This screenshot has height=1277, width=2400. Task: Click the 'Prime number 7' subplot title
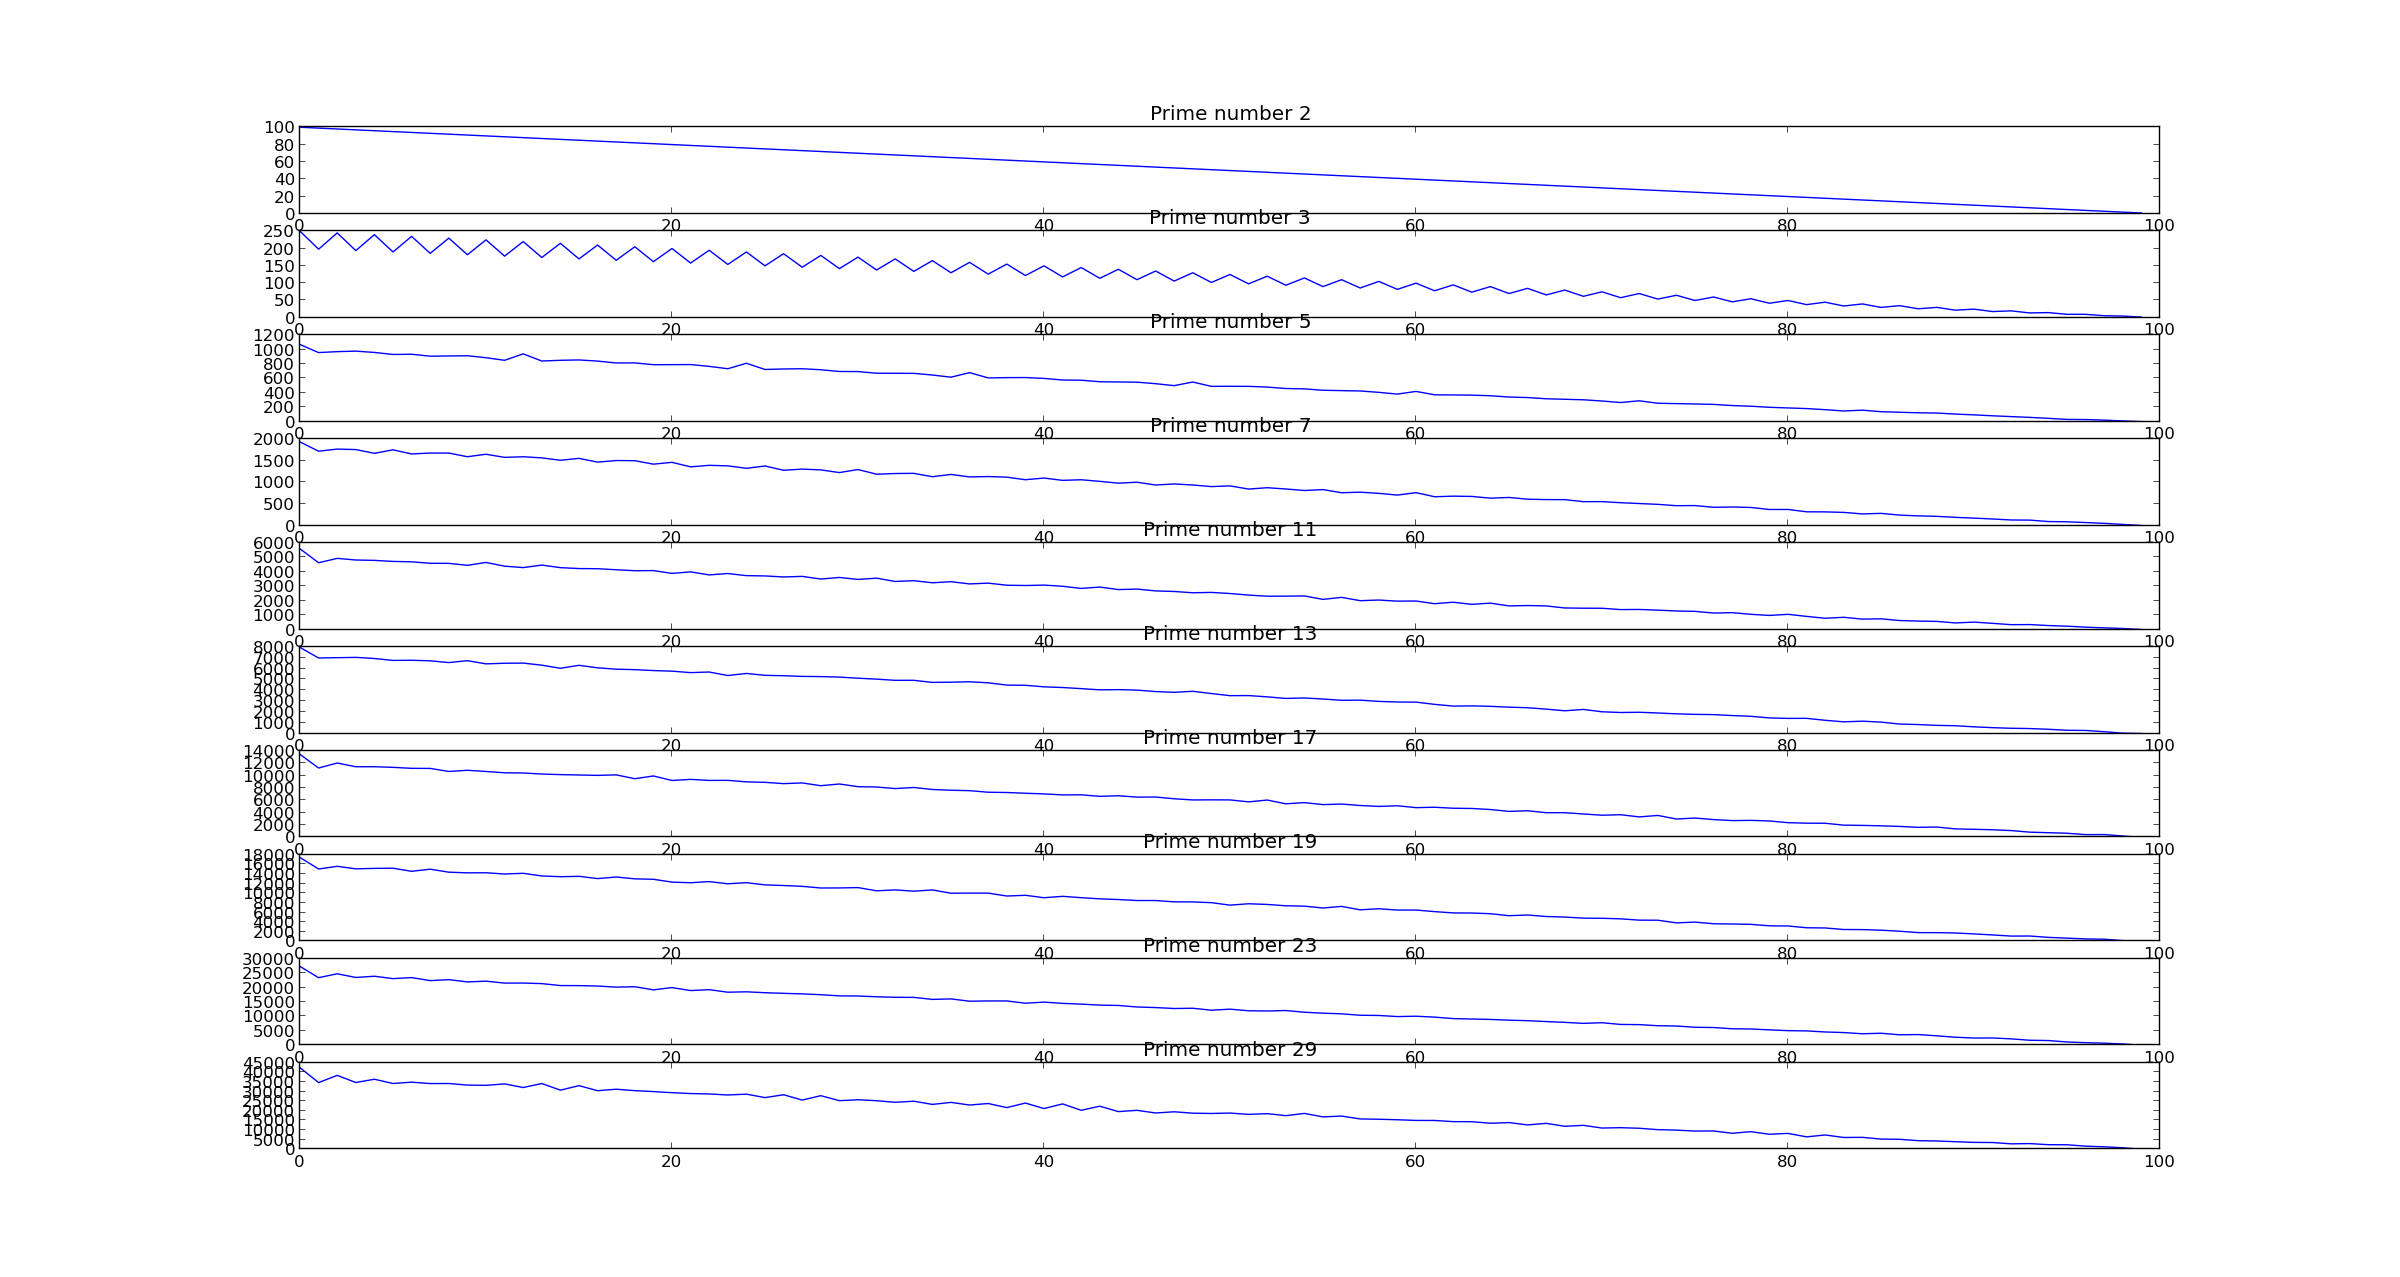tap(1230, 426)
